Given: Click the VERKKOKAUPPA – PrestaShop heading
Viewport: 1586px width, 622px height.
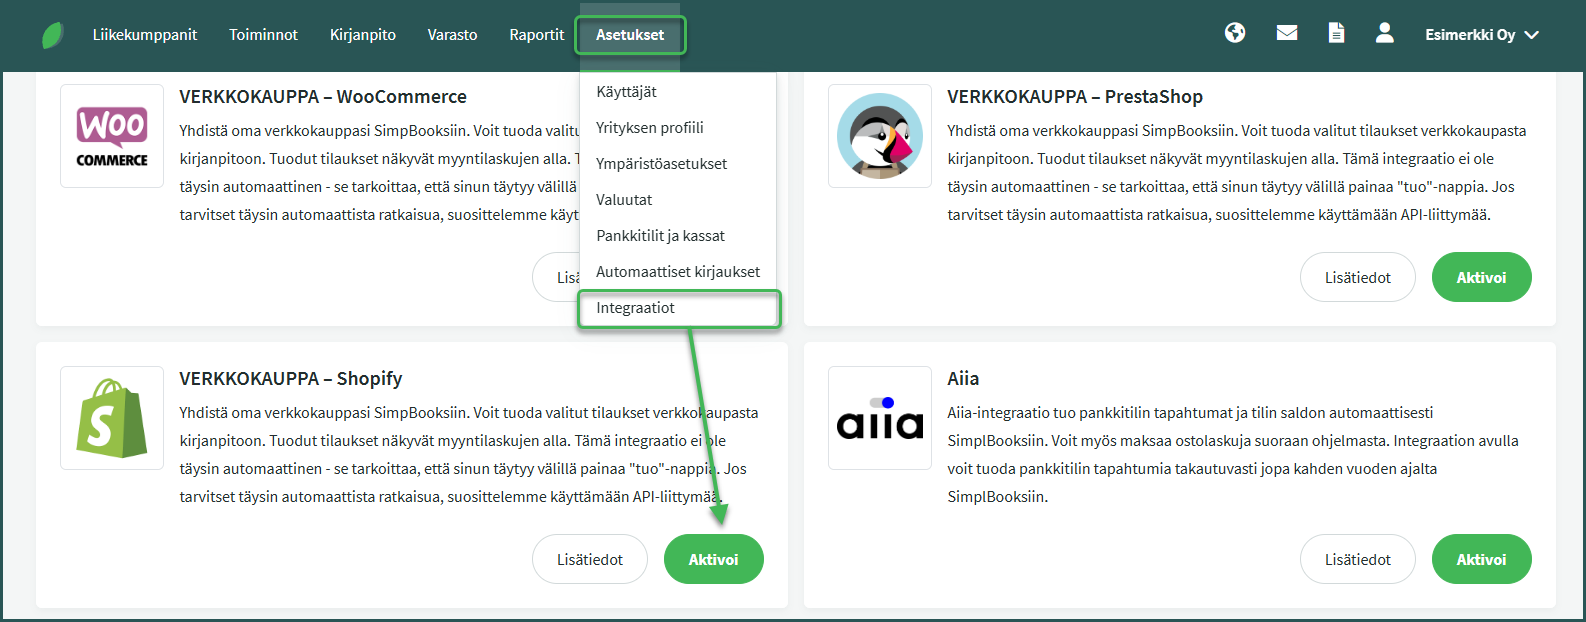Looking at the screenshot, I should [x=1075, y=97].
